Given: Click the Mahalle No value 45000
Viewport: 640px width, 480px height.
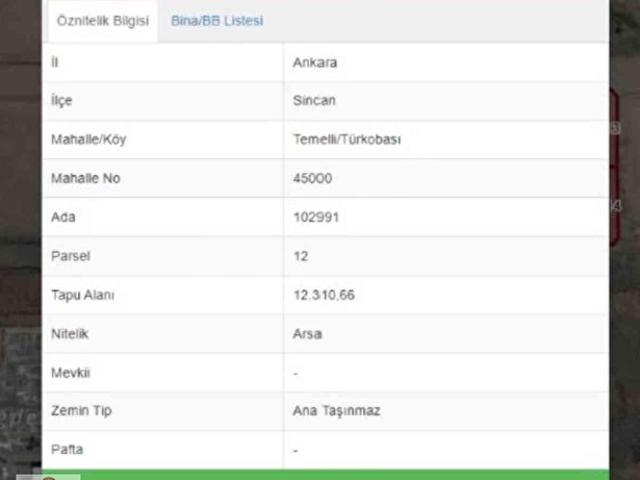Looking at the screenshot, I should coord(312,179).
